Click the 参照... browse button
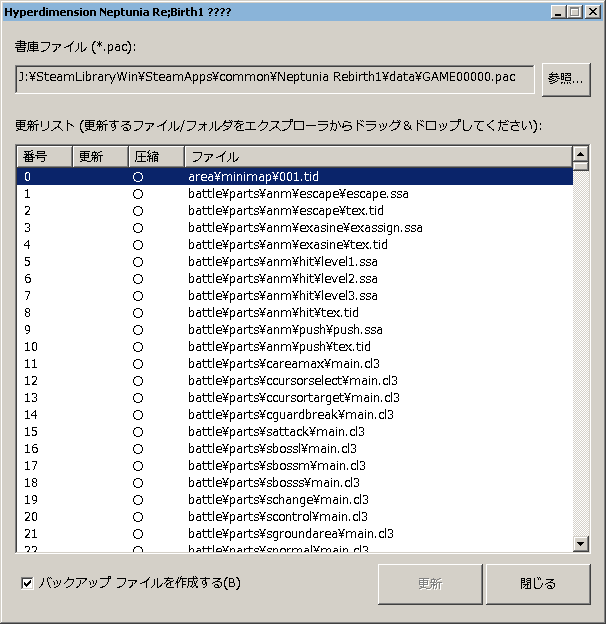The width and height of the screenshot is (606, 624). point(566,79)
